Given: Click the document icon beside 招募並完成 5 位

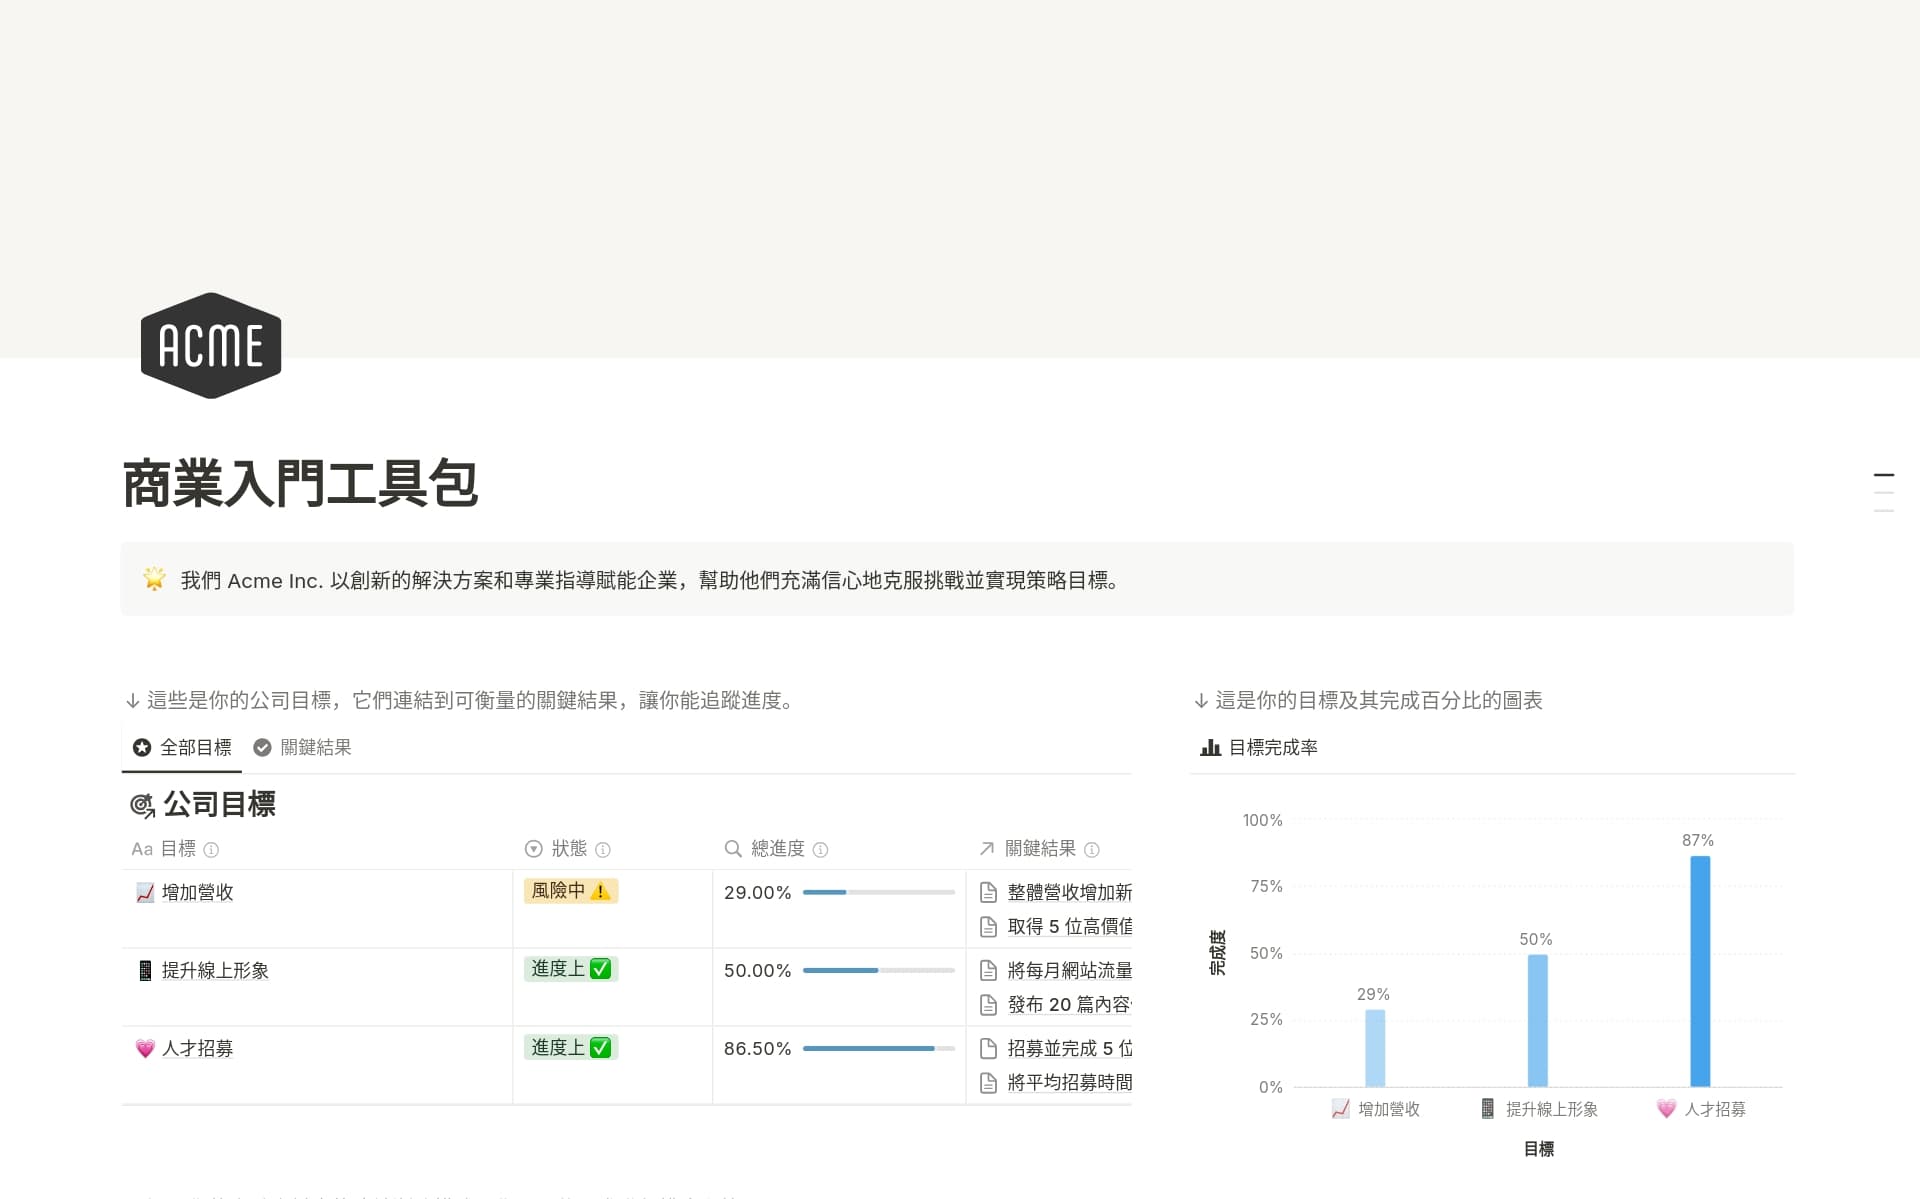Looking at the screenshot, I should click(988, 1048).
